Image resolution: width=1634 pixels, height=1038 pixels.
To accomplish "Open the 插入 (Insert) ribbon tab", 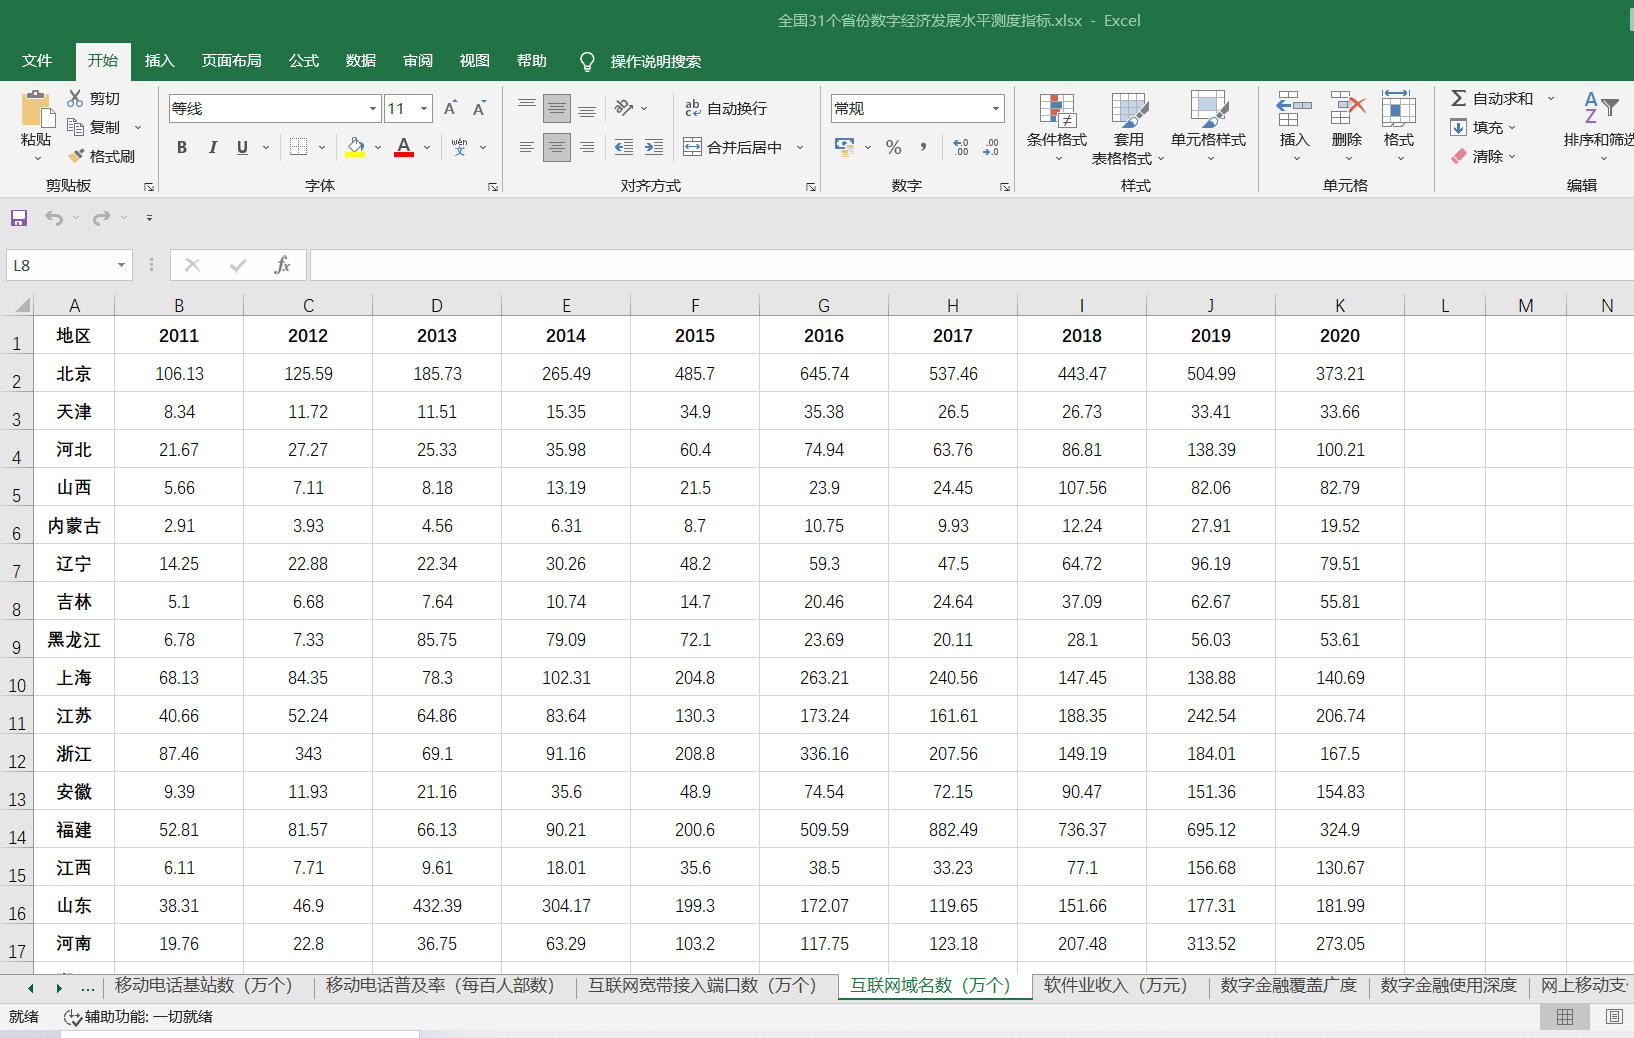I will tap(159, 61).
